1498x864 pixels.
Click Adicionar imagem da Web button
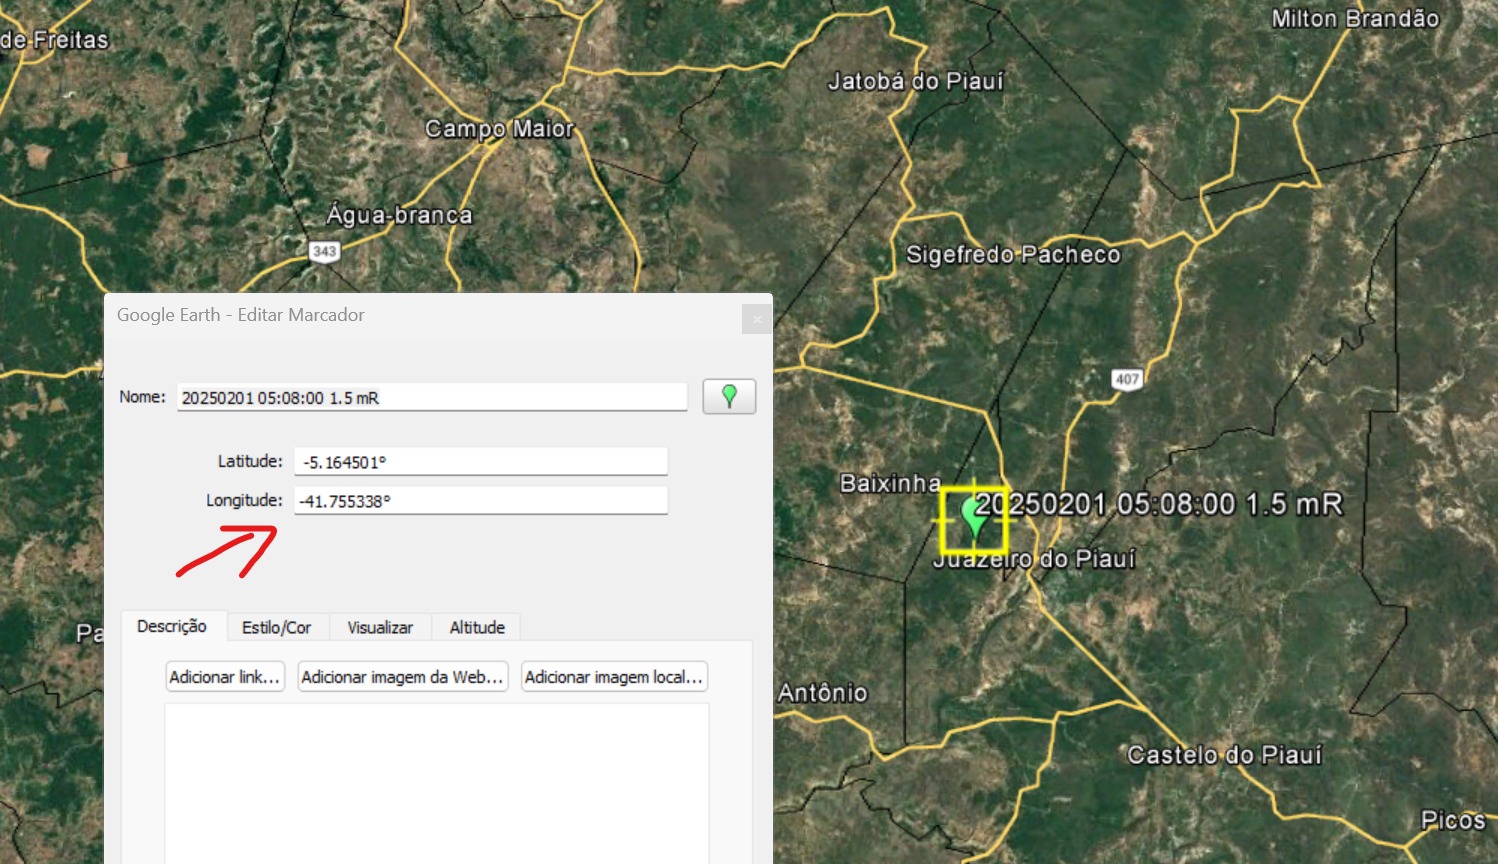click(402, 677)
